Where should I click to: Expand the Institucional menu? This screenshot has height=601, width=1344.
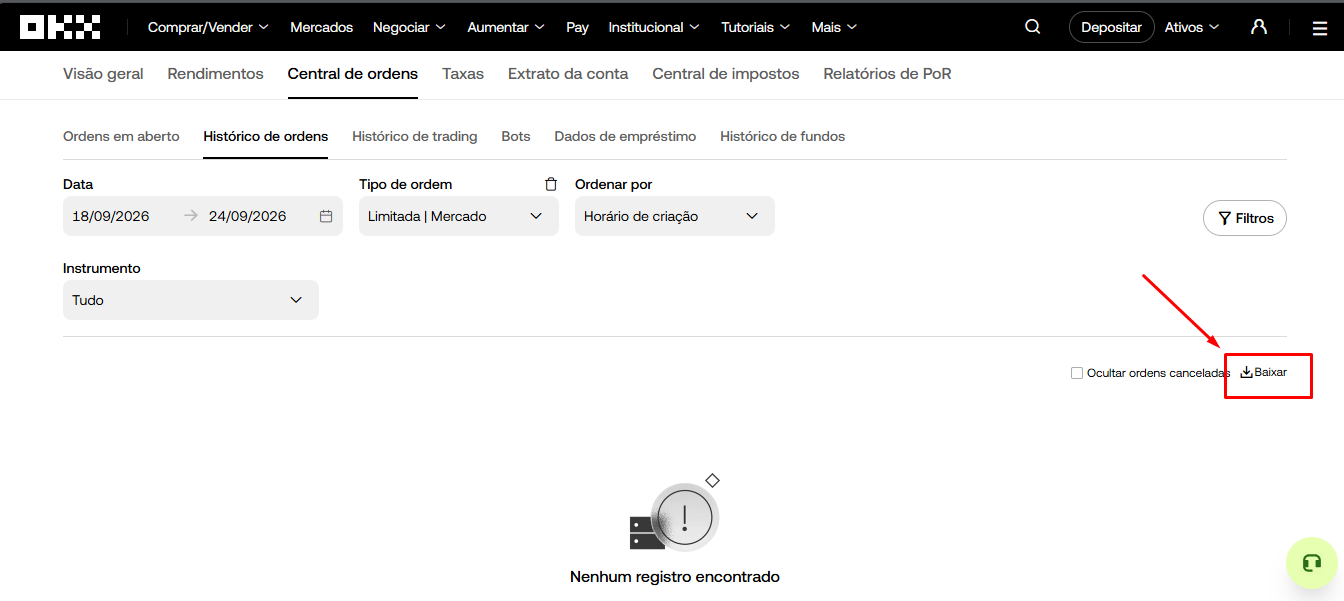point(654,27)
